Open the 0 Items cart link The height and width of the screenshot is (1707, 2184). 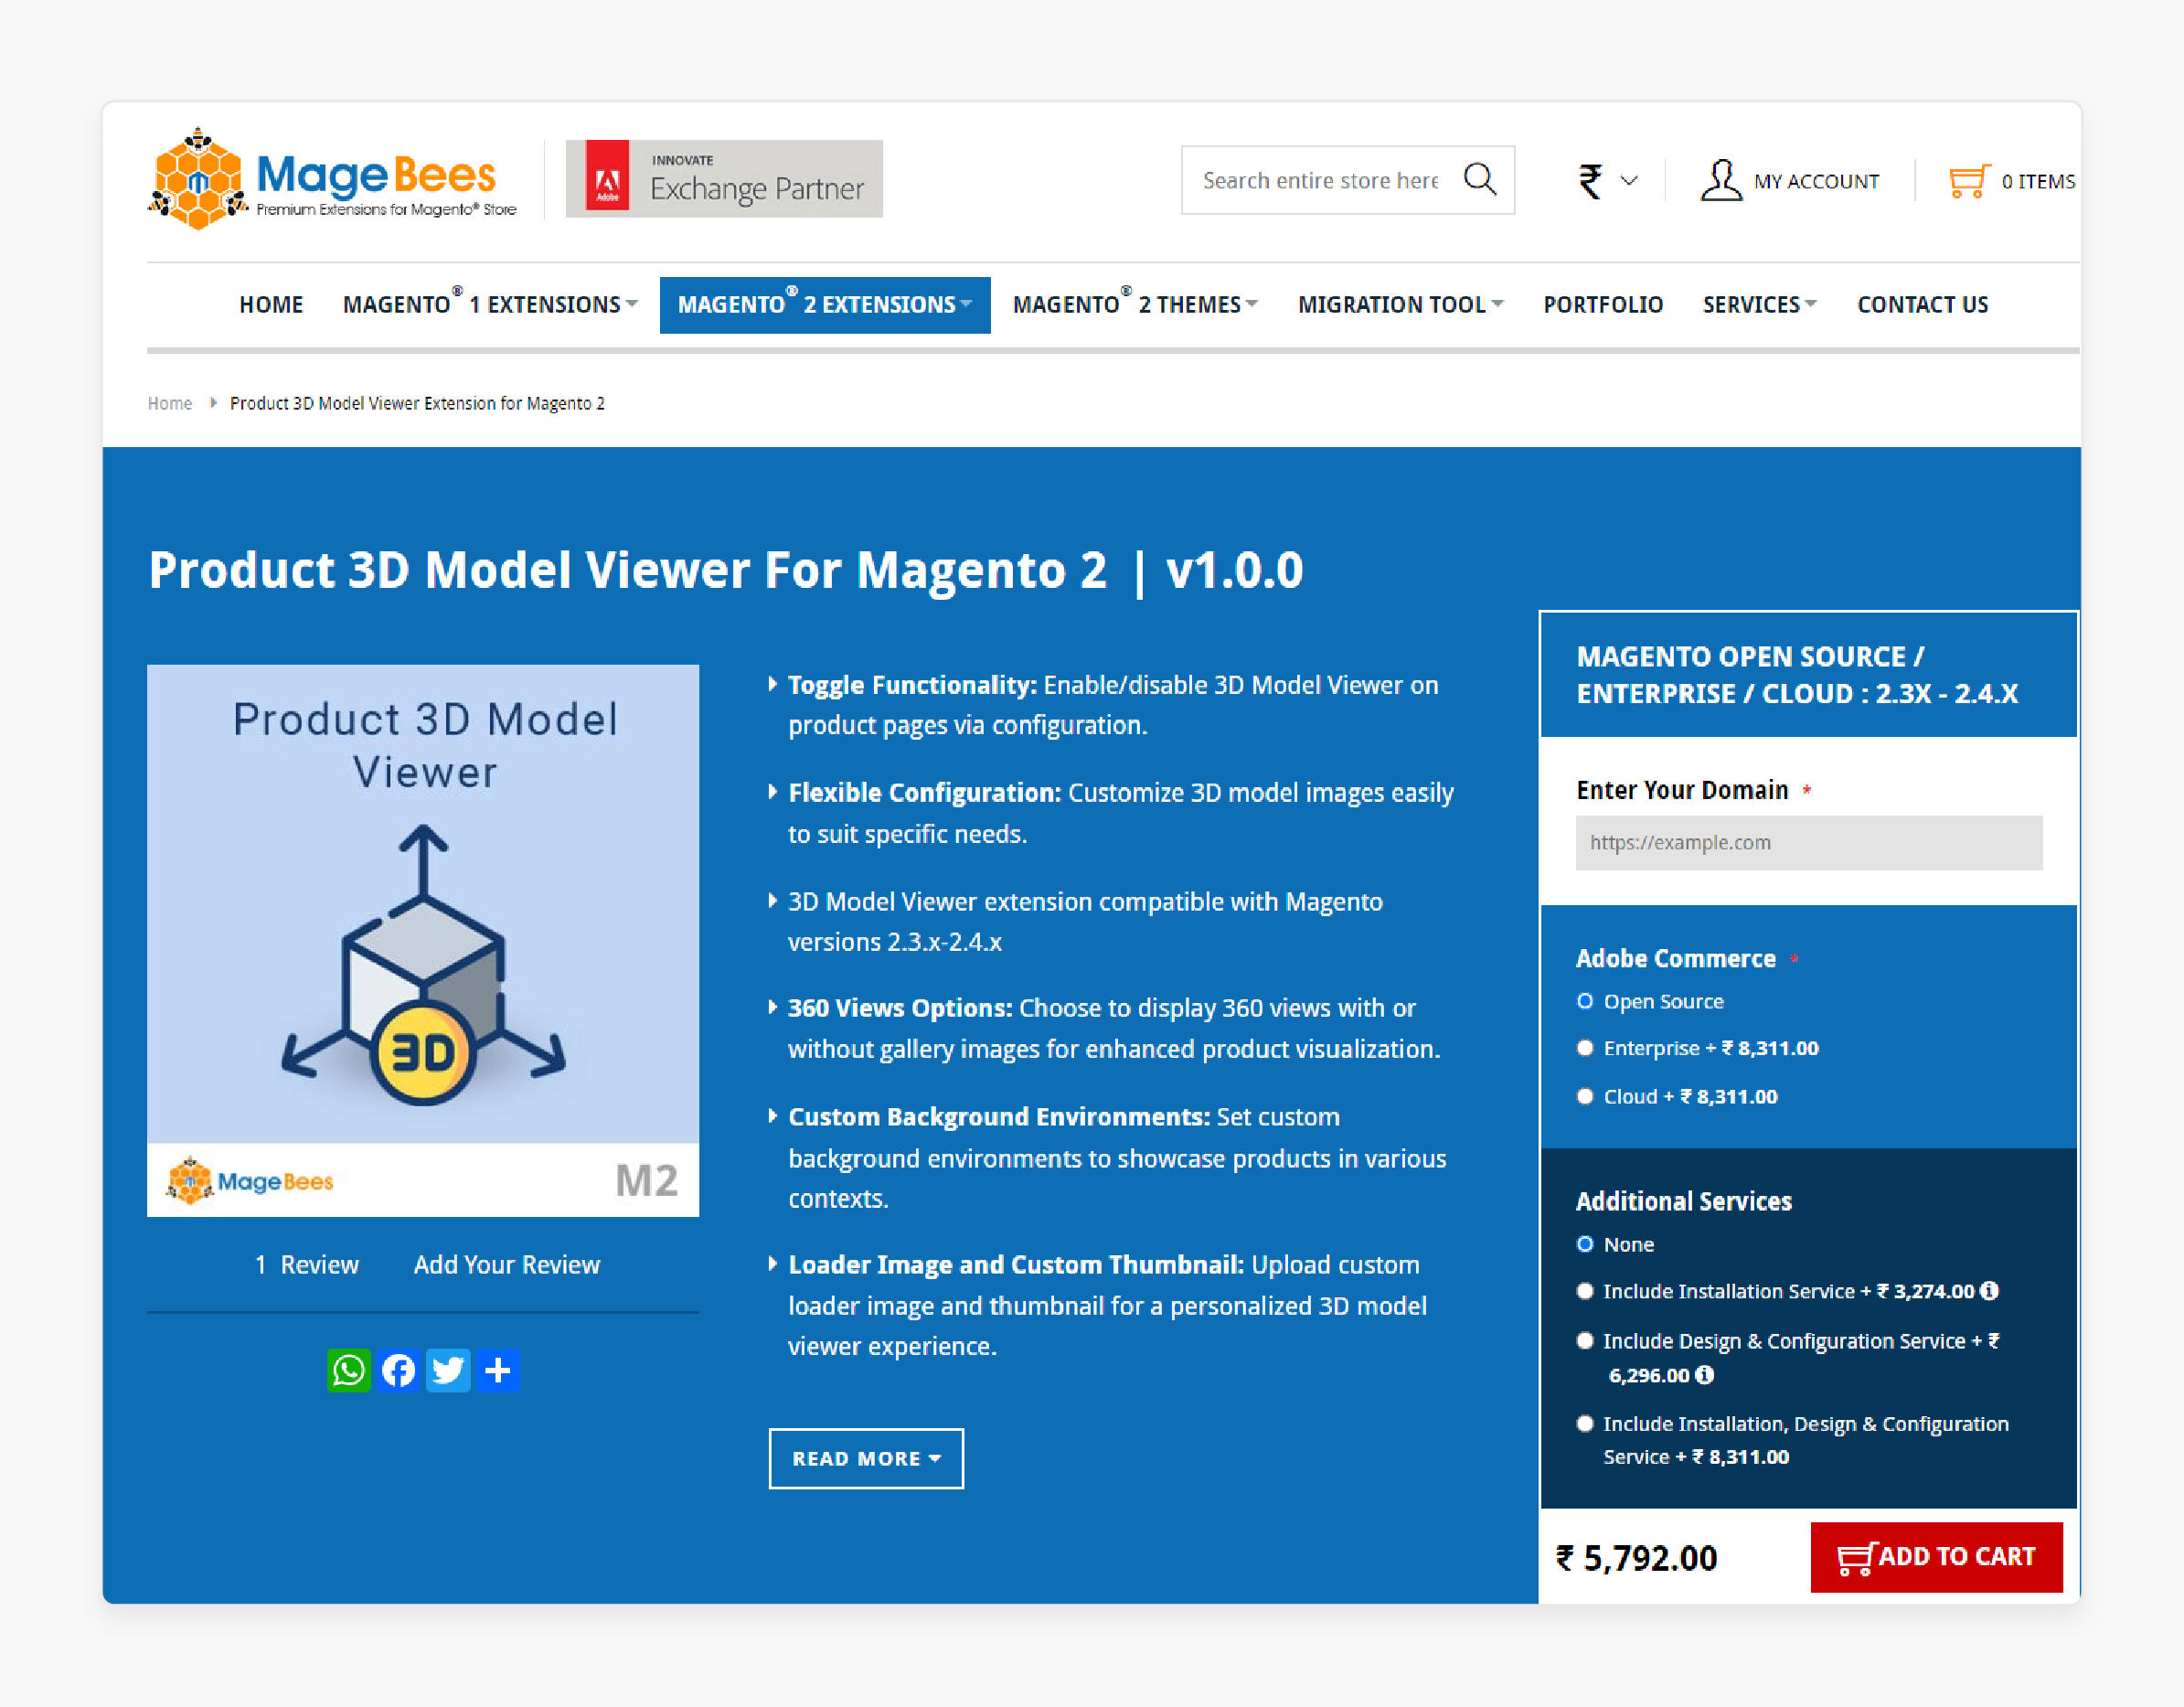(x=2038, y=181)
